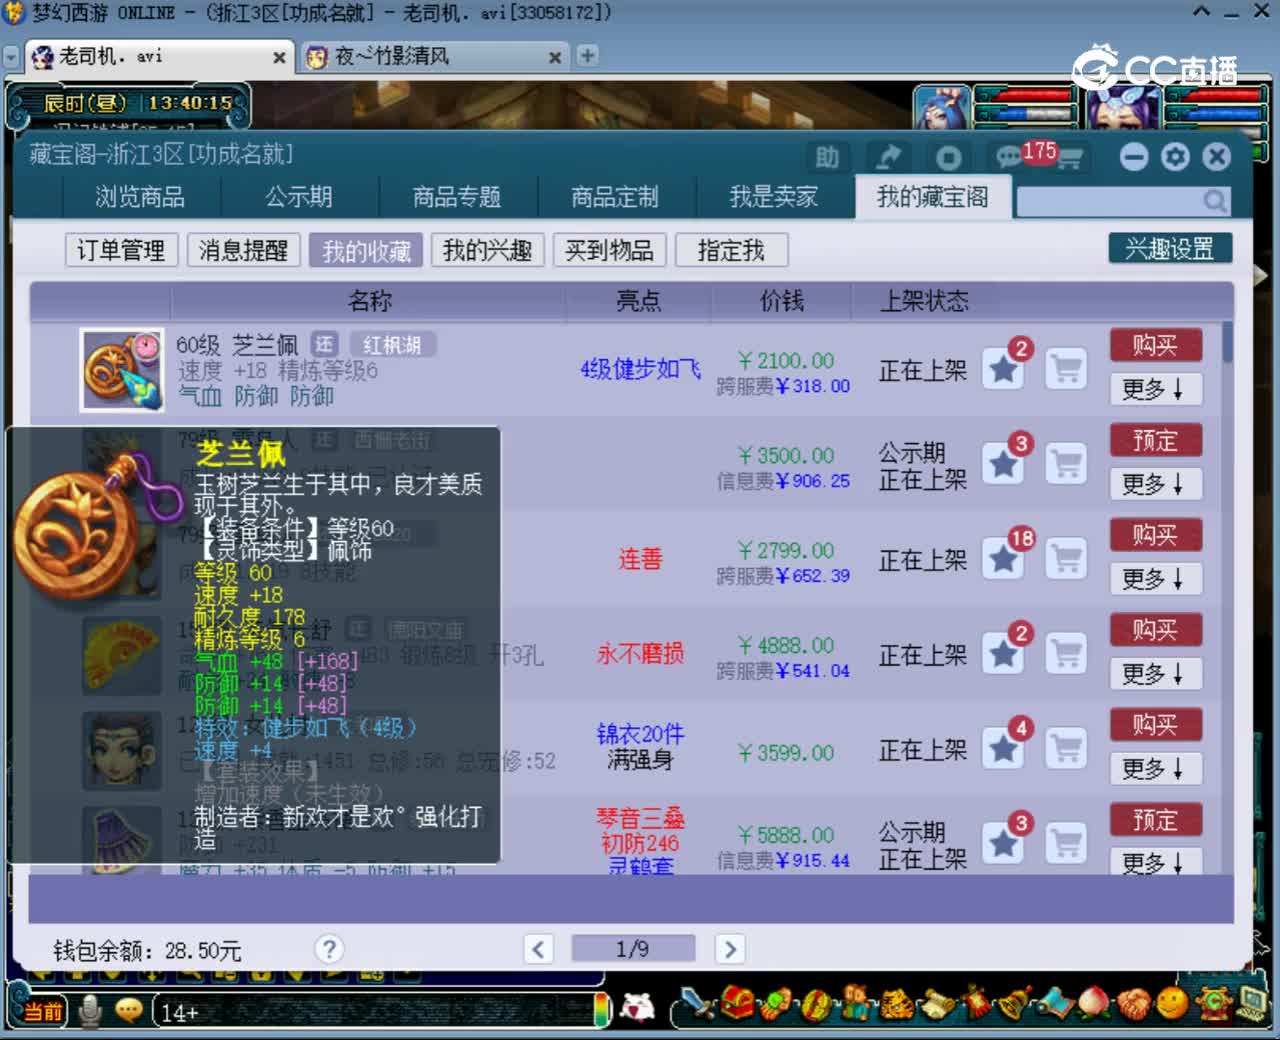Open shopping cart icon in panel header
Viewport: 1280px width, 1040px height.
point(1069,157)
